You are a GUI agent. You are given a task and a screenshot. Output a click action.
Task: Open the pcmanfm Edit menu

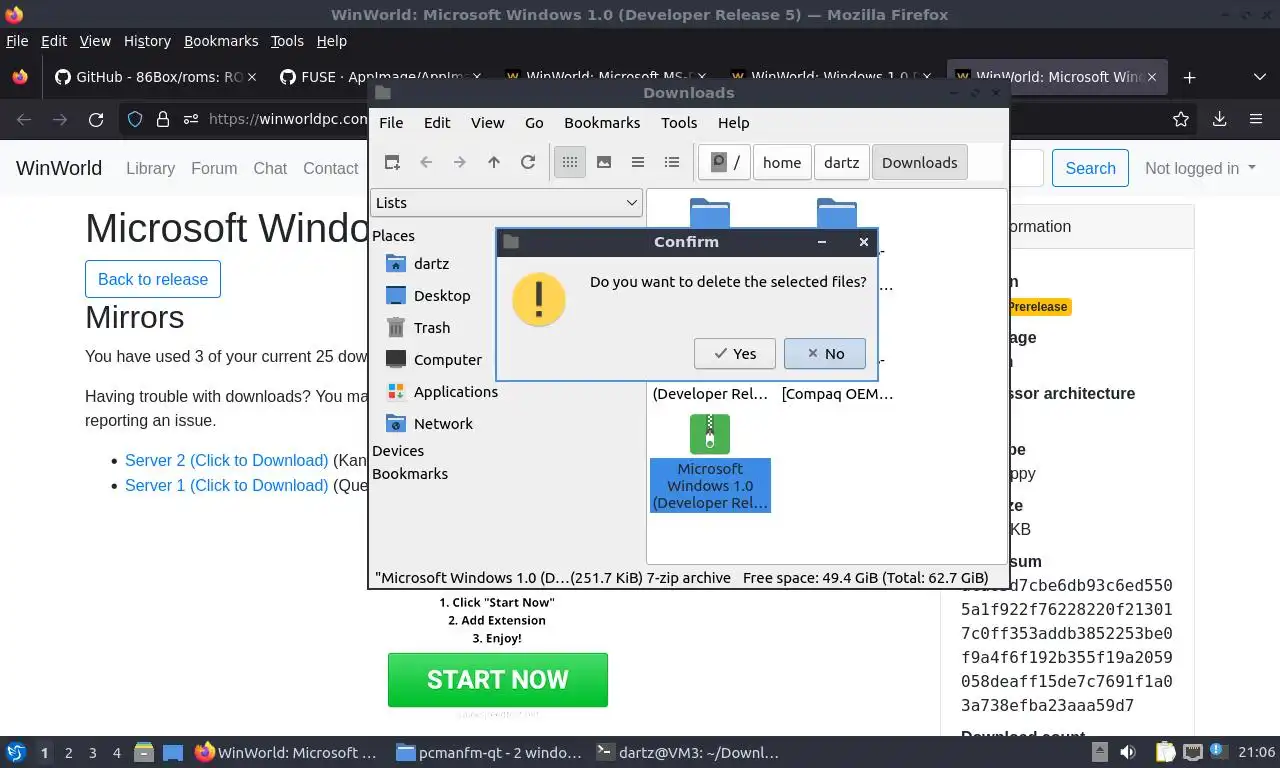(437, 122)
